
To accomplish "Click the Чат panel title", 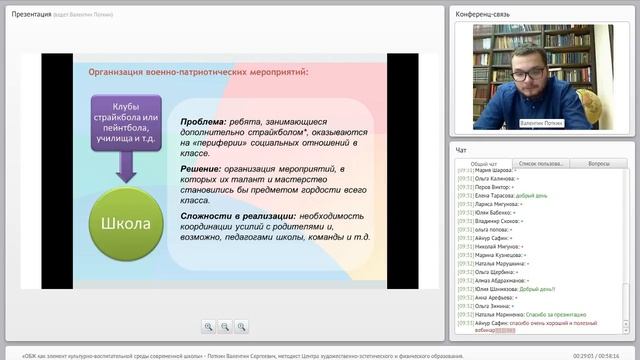I will click(461, 150).
